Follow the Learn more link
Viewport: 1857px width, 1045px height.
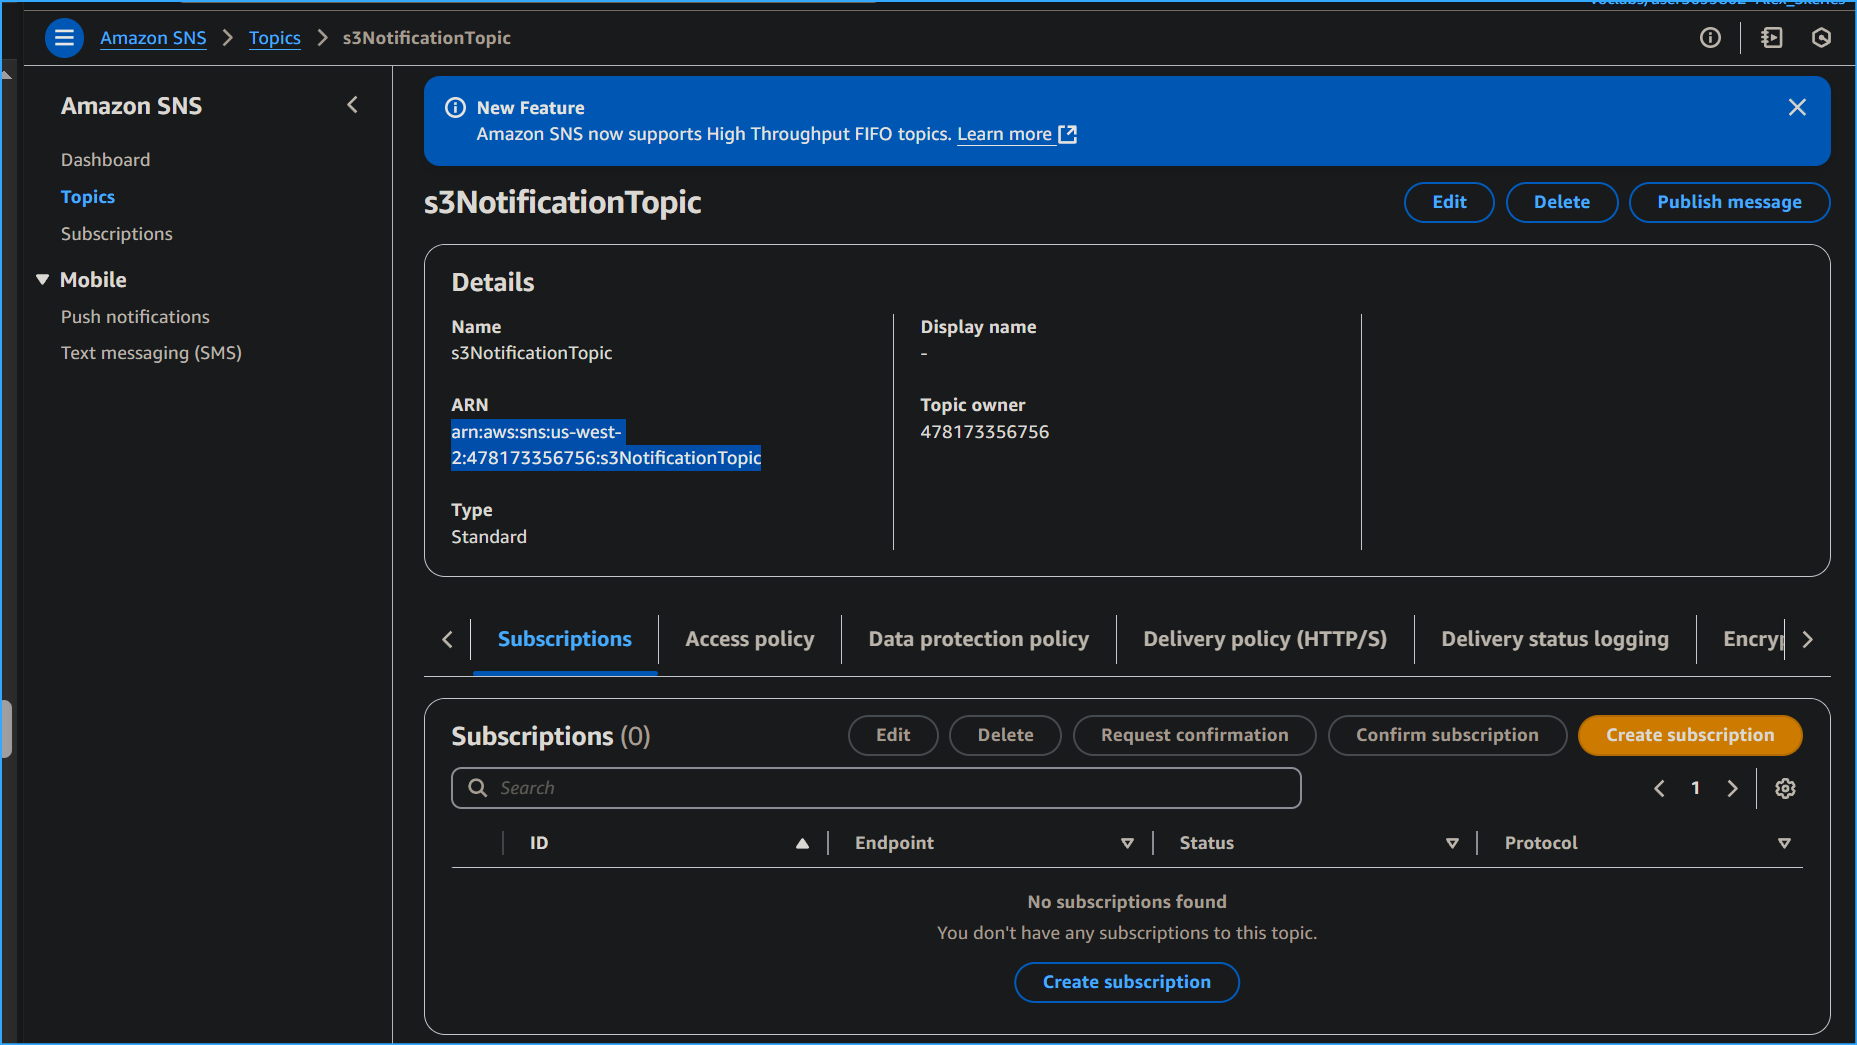[x=1004, y=135]
